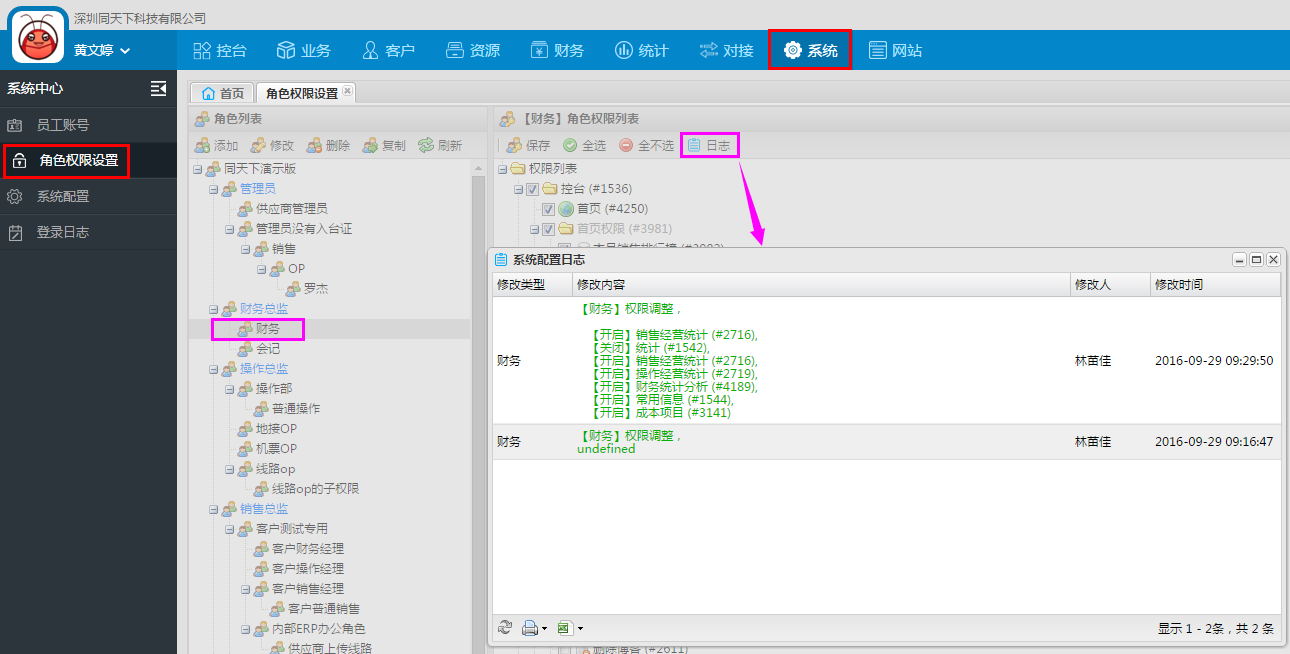Collapse the 财务总监 role node
Viewport: 1290px width, 654px height.
pyautogui.click(x=213, y=309)
